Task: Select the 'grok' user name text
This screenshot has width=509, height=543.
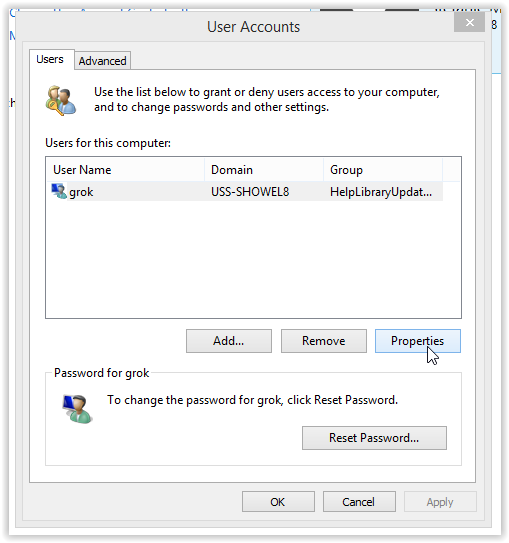Action: point(81,192)
